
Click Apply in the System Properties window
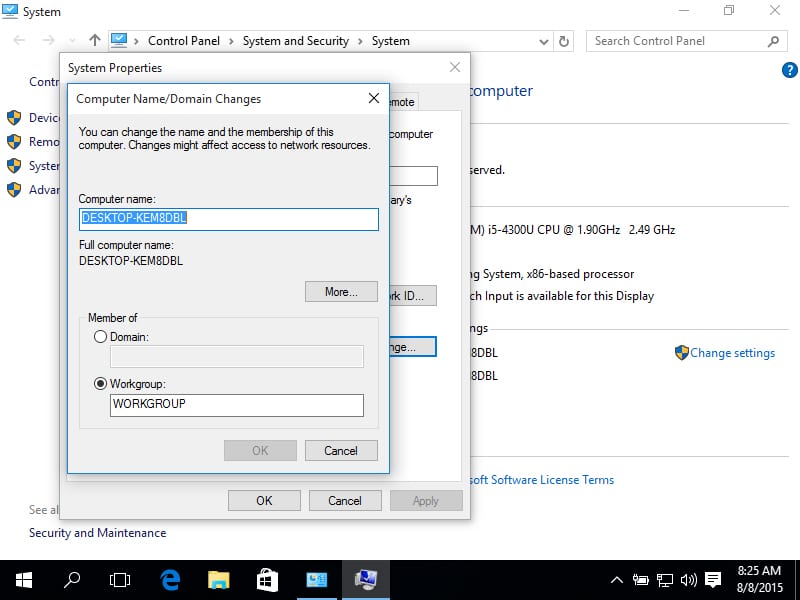point(426,501)
